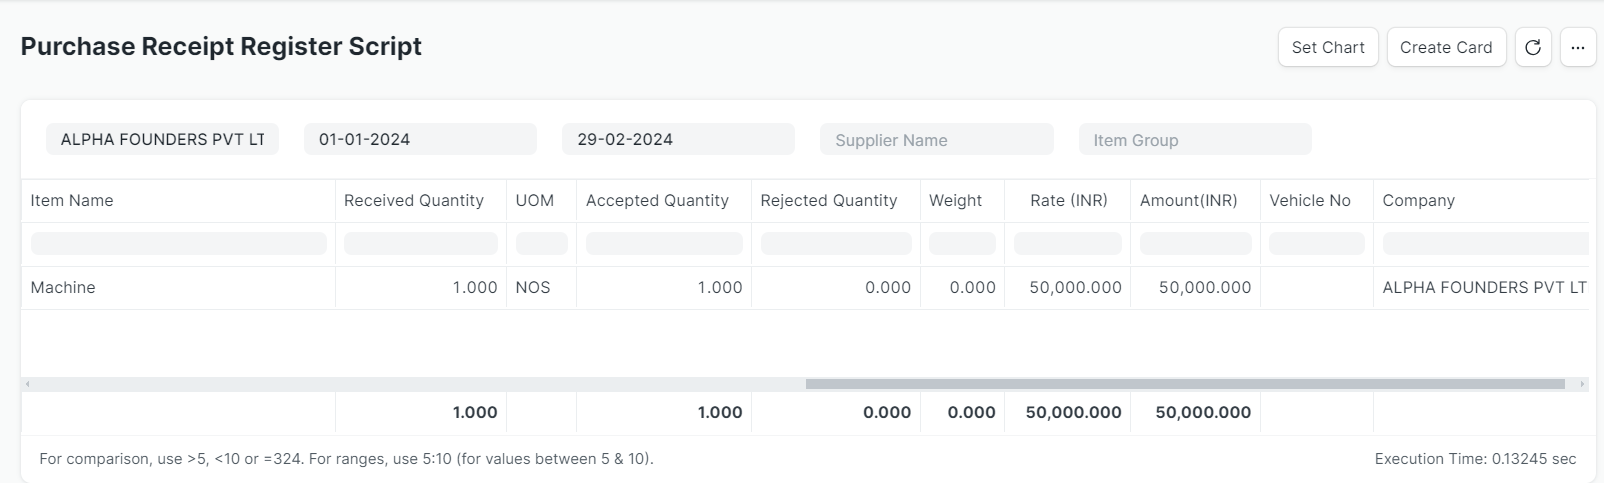Open the to-date 29-02-2024 picker
The width and height of the screenshot is (1604, 483).
(678, 139)
